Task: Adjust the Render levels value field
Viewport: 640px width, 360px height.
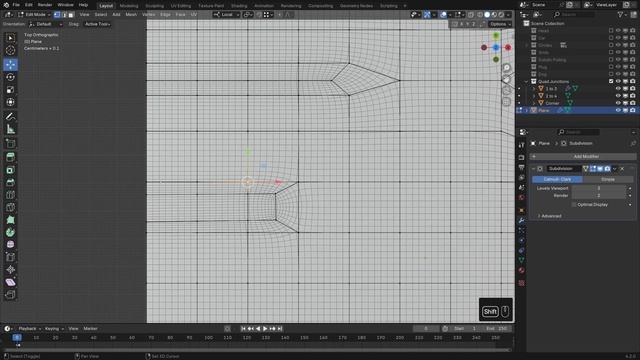Action: tap(599, 196)
